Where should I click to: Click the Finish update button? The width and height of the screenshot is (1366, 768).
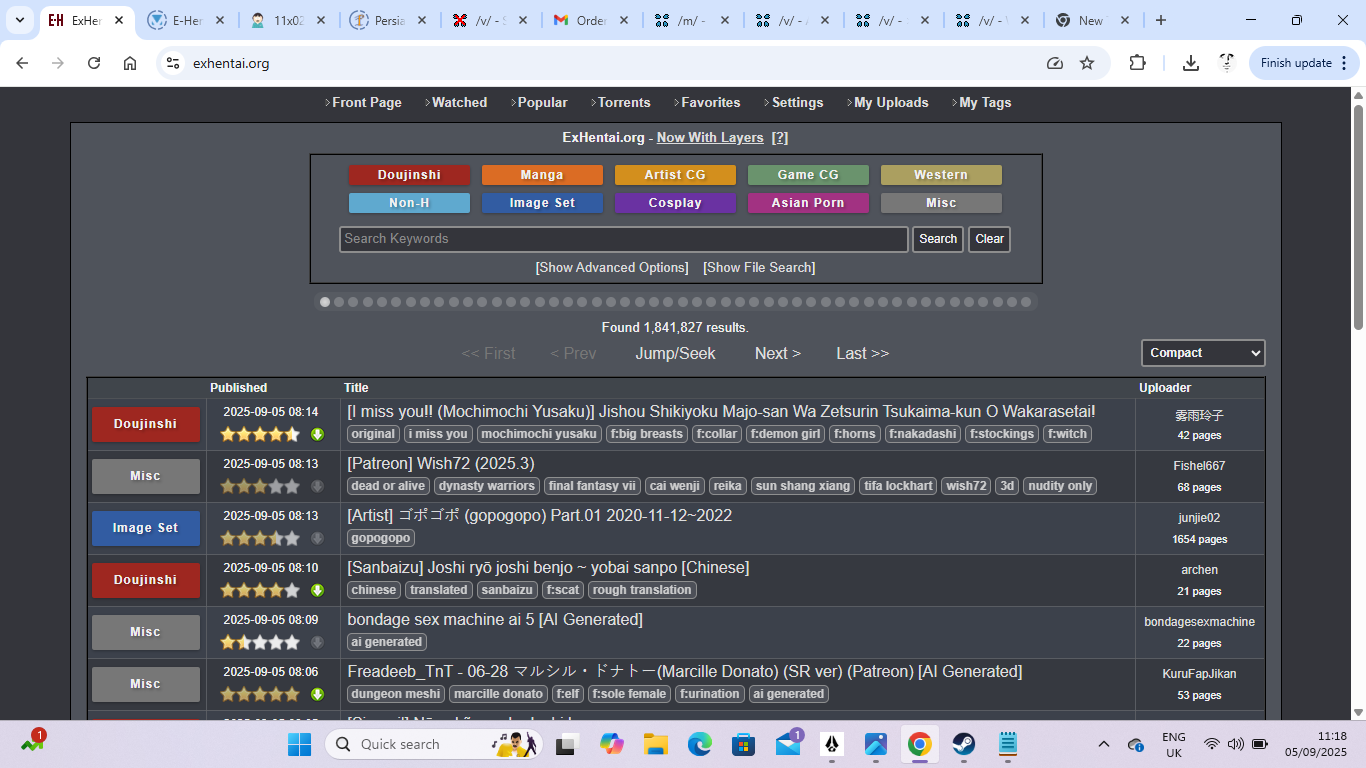click(1304, 63)
